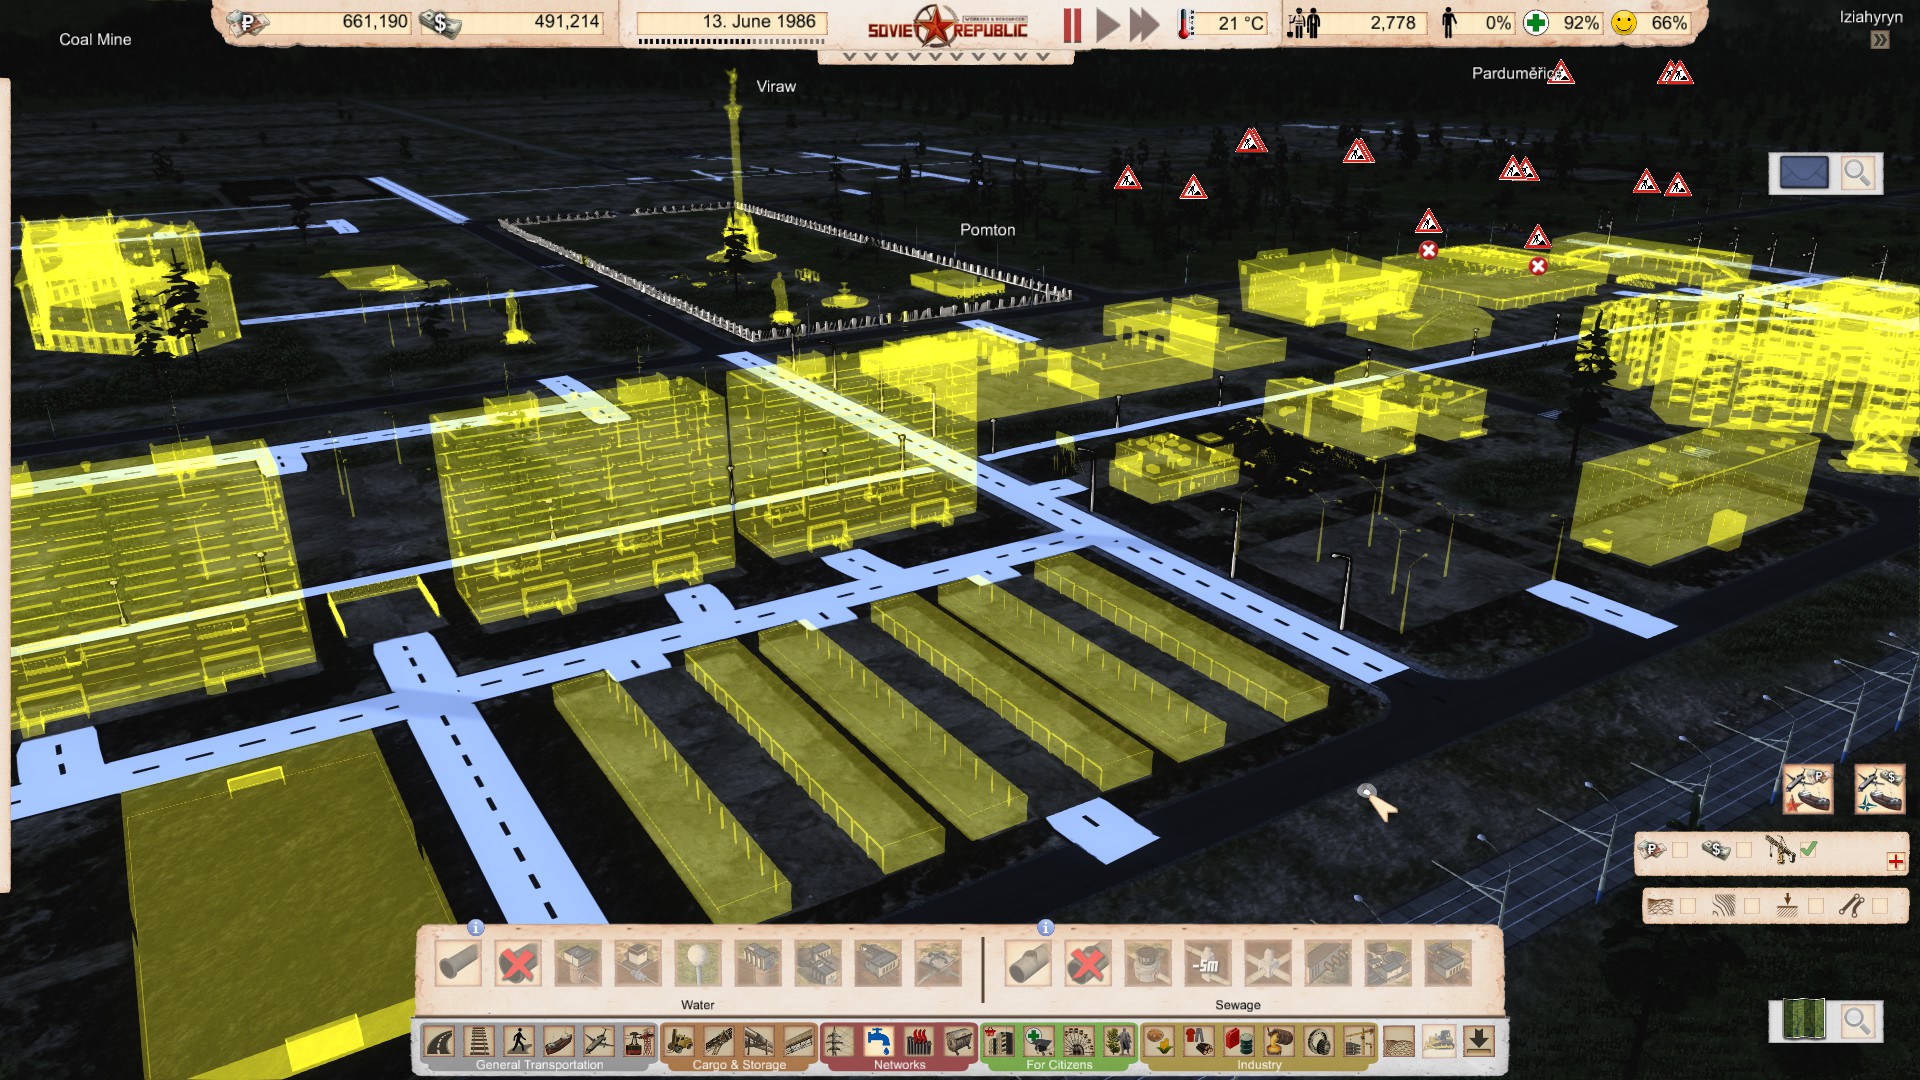
Task: Click the Pomton city label
Action: 987,230
